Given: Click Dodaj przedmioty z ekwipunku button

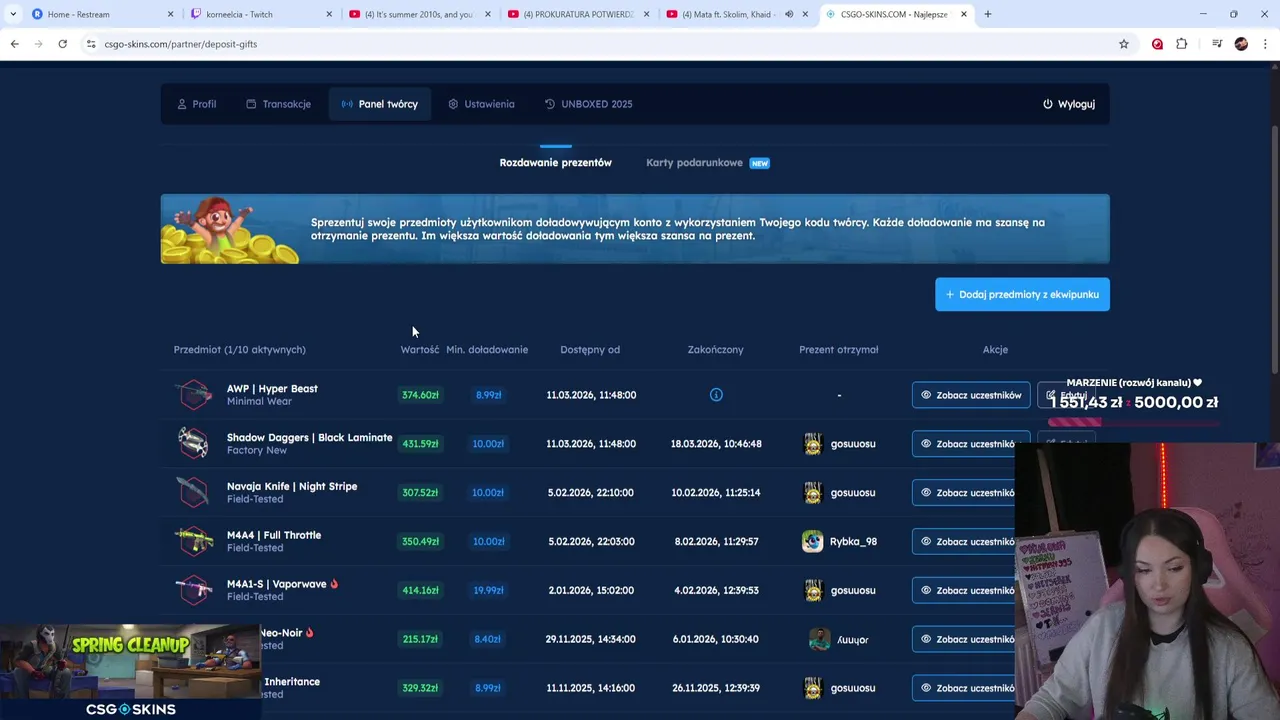Looking at the screenshot, I should (x=1022, y=294).
